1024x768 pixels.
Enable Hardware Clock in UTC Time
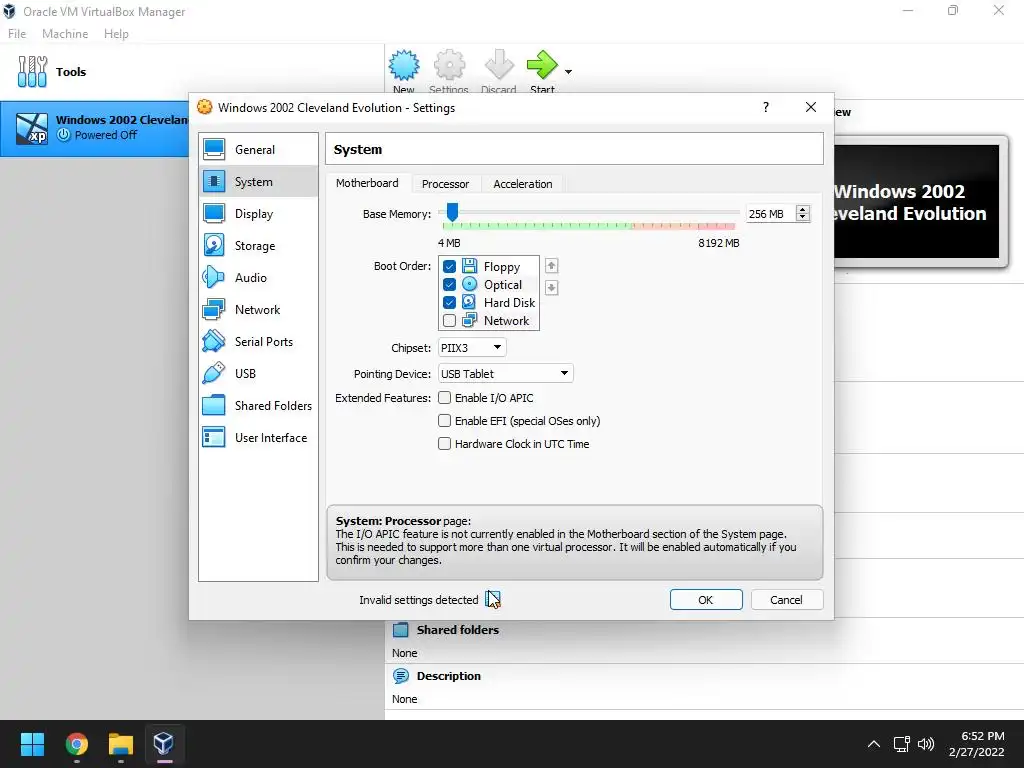pos(445,443)
